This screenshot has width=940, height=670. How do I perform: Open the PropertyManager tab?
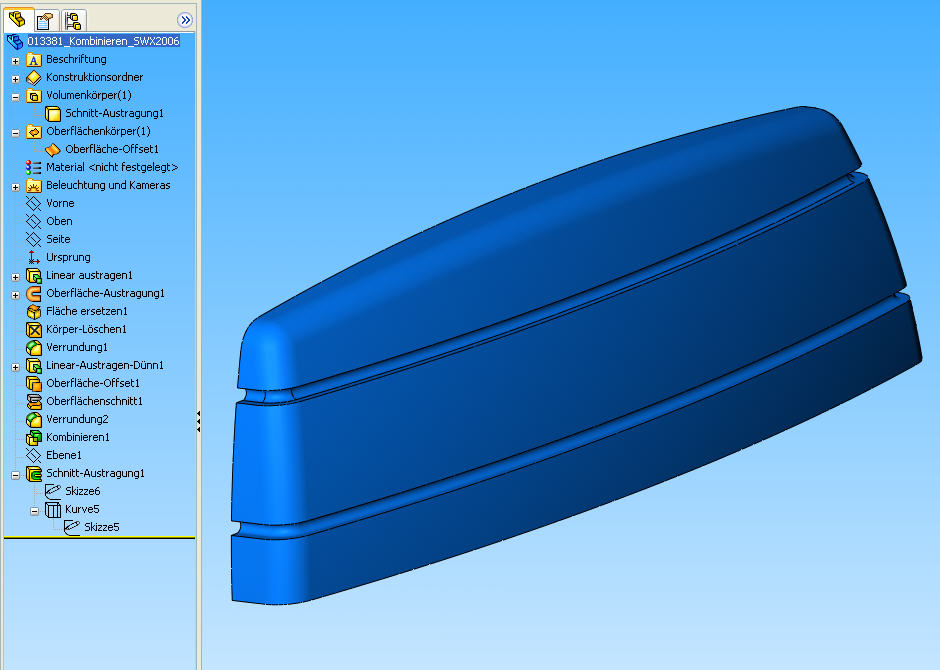pos(46,21)
